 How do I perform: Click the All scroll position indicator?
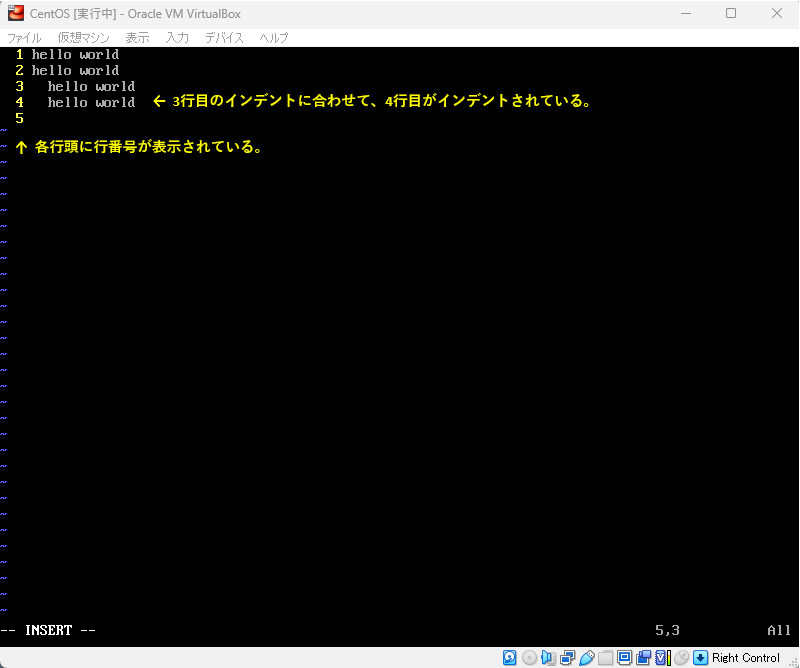tap(779, 630)
